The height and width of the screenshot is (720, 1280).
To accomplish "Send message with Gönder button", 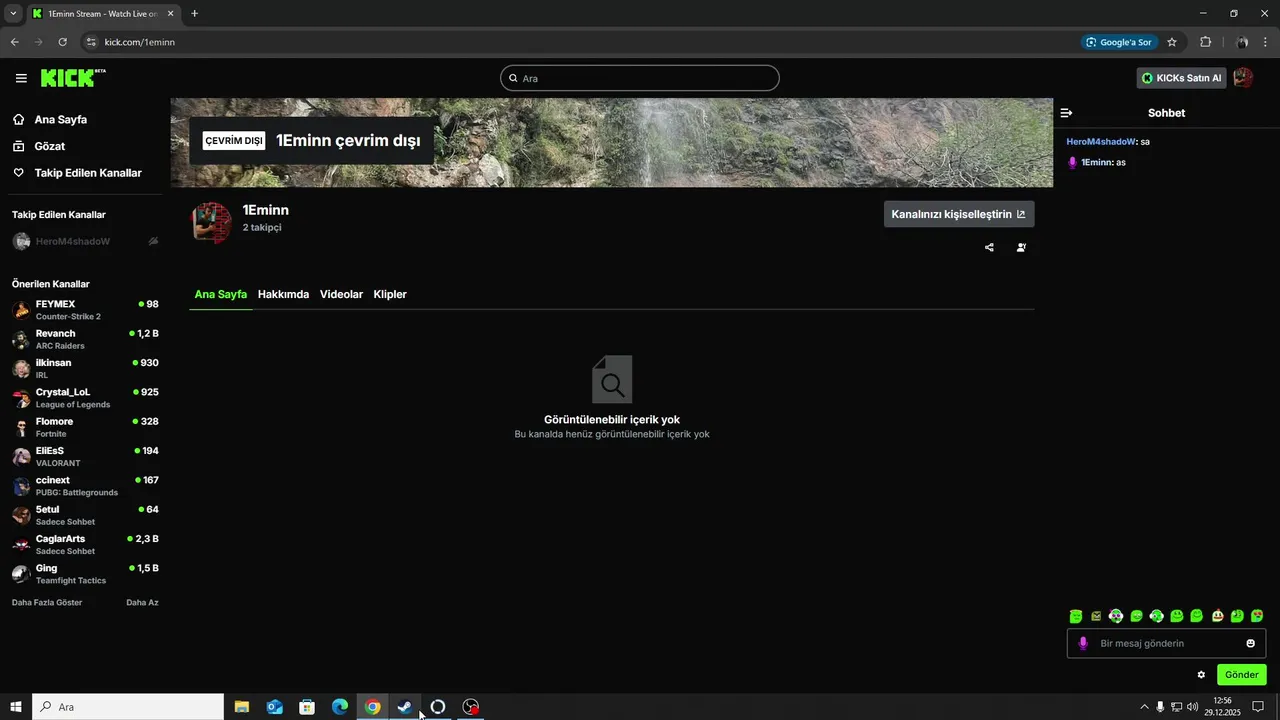I will 1242,674.
